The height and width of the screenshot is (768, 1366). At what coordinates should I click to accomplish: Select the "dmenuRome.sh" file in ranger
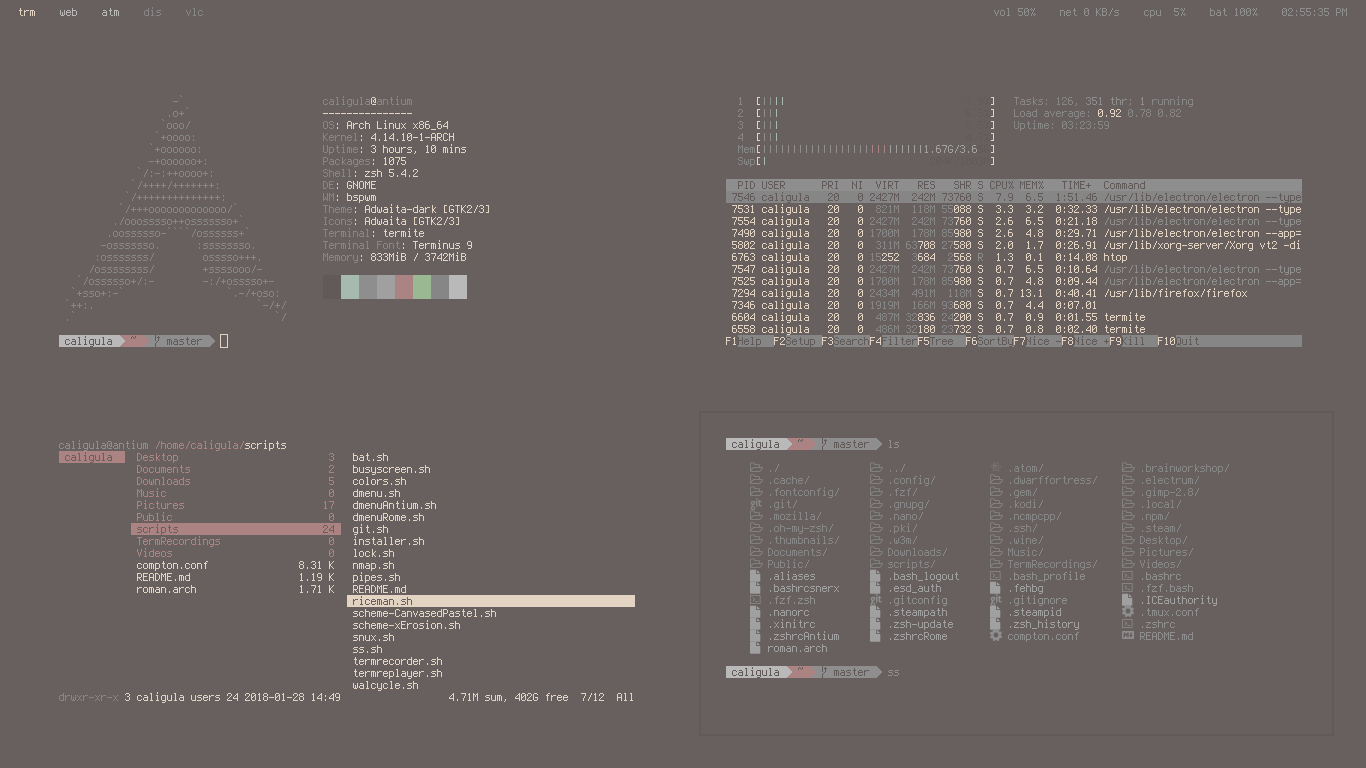pos(388,517)
